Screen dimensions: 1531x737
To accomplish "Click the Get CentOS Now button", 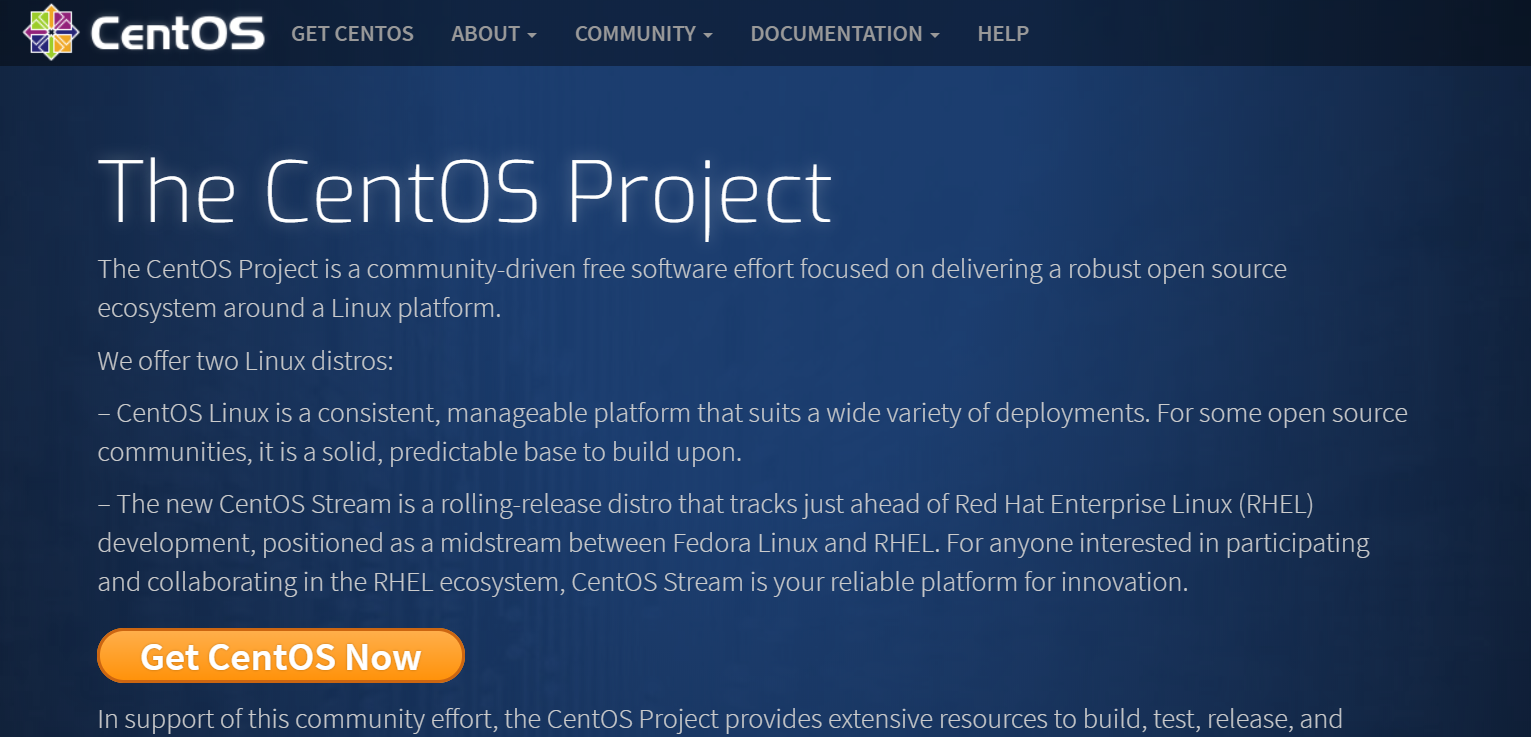I will pyautogui.click(x=281, y=656).
